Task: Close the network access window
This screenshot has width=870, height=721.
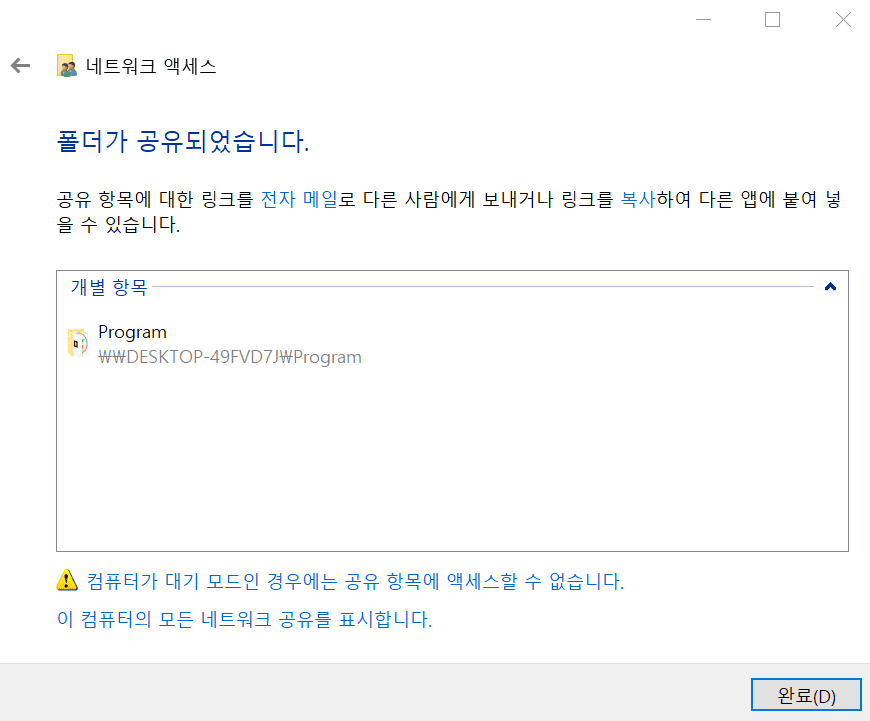Action: coord(842,20)
